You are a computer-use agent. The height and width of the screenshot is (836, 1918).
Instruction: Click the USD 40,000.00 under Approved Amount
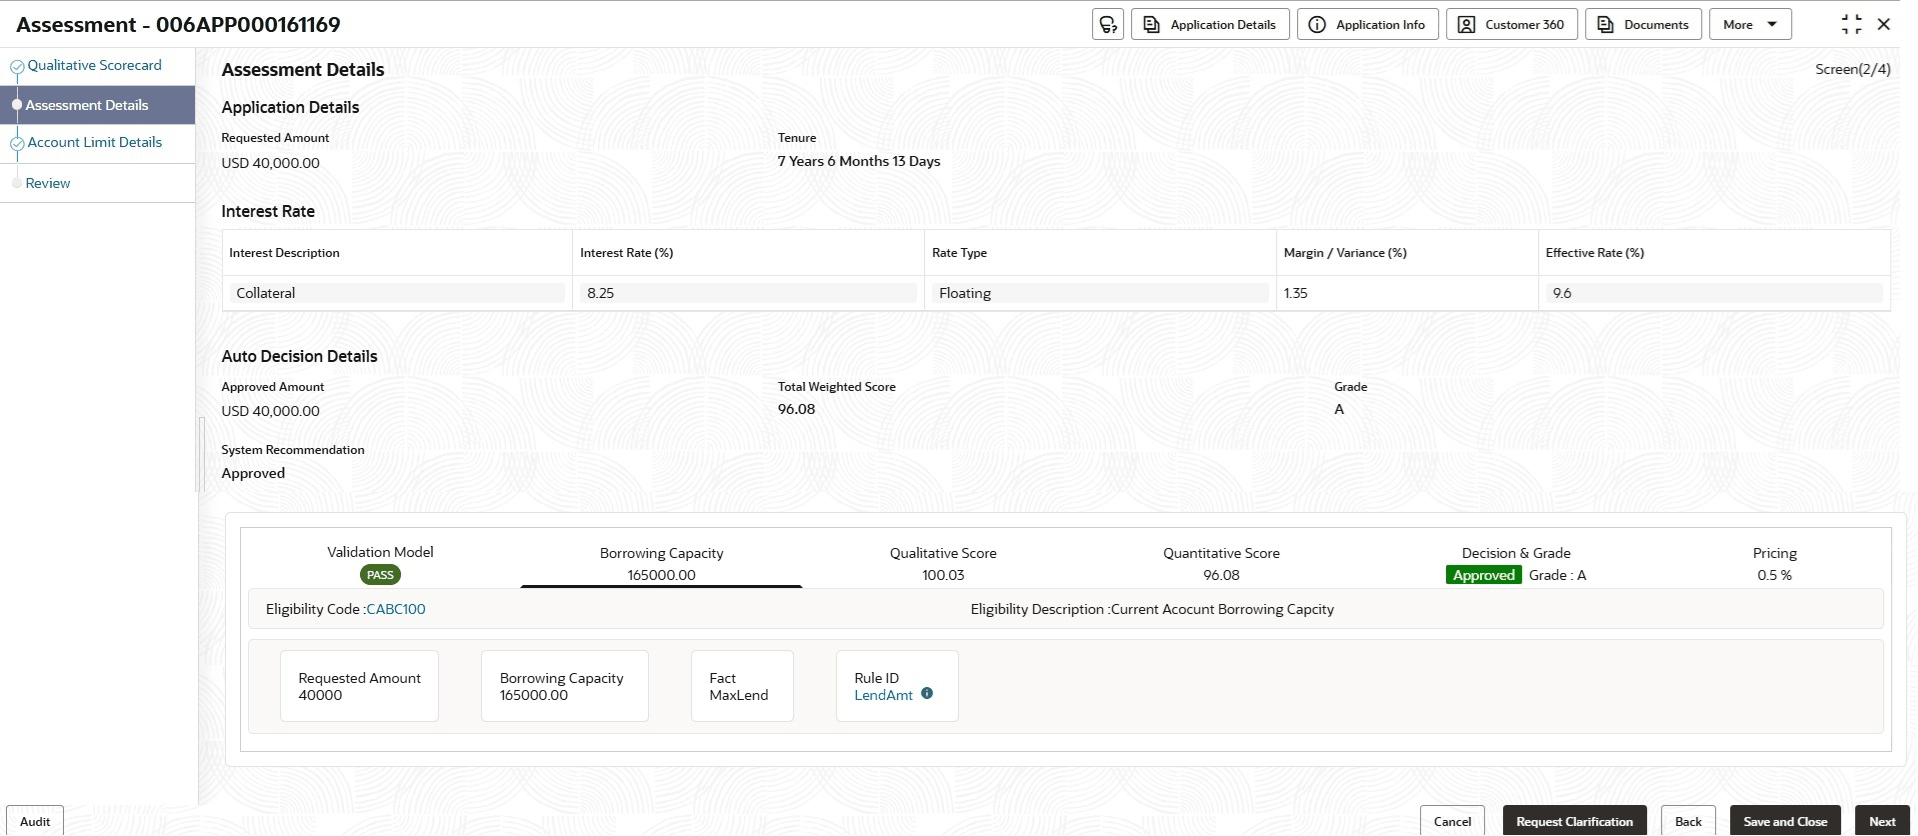tap(270, 411)
